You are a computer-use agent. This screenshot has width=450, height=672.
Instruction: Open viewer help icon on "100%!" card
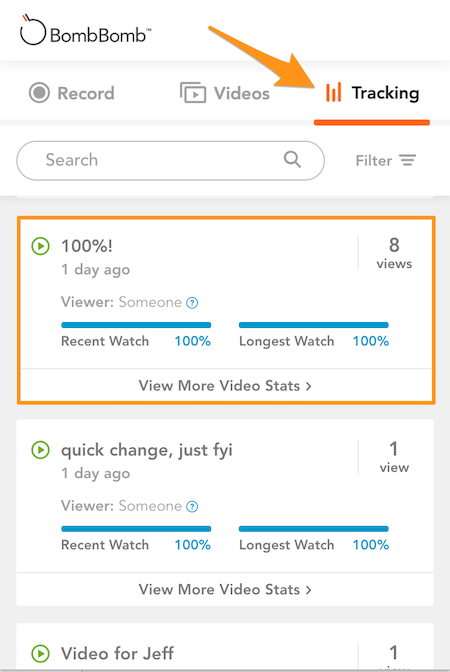point(192,303)
